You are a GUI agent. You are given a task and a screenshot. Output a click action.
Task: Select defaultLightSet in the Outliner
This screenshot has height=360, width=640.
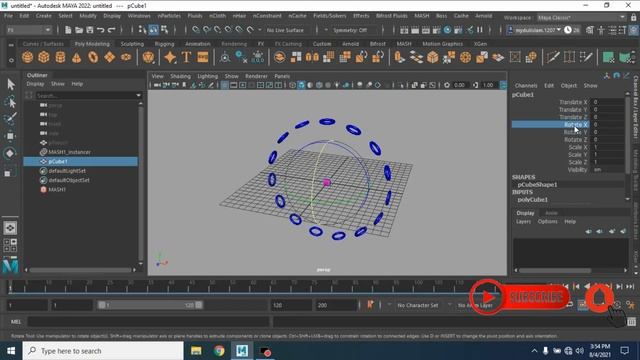[x=67, y=171]
